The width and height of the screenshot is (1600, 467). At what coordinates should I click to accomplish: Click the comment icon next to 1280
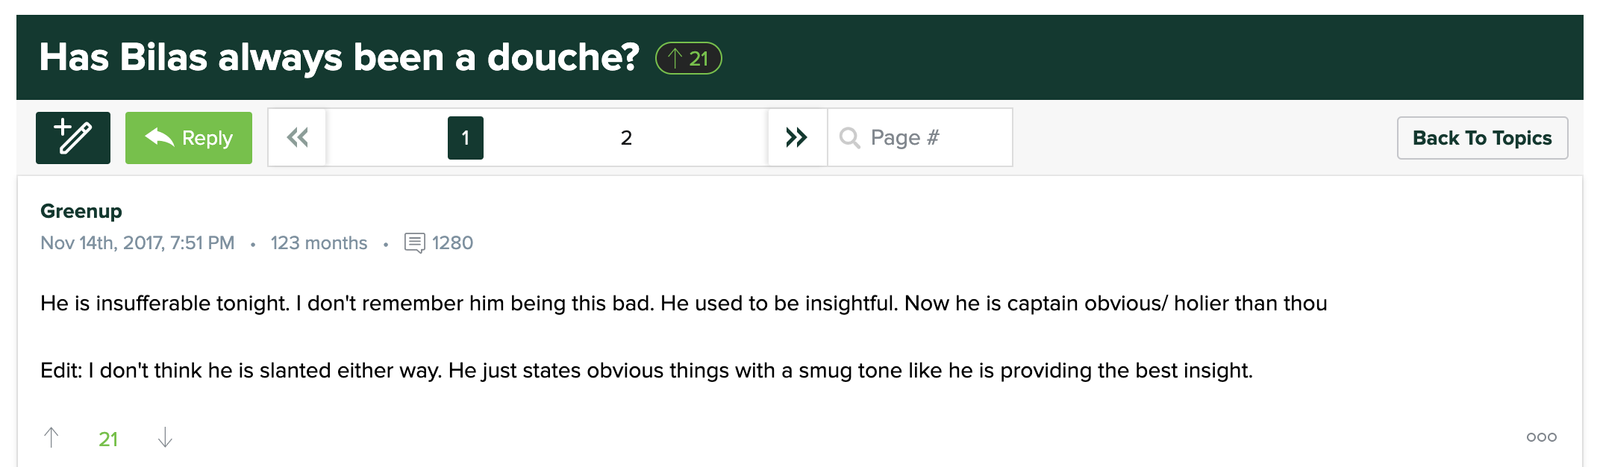pyautogui.click(x=414, y=243)
